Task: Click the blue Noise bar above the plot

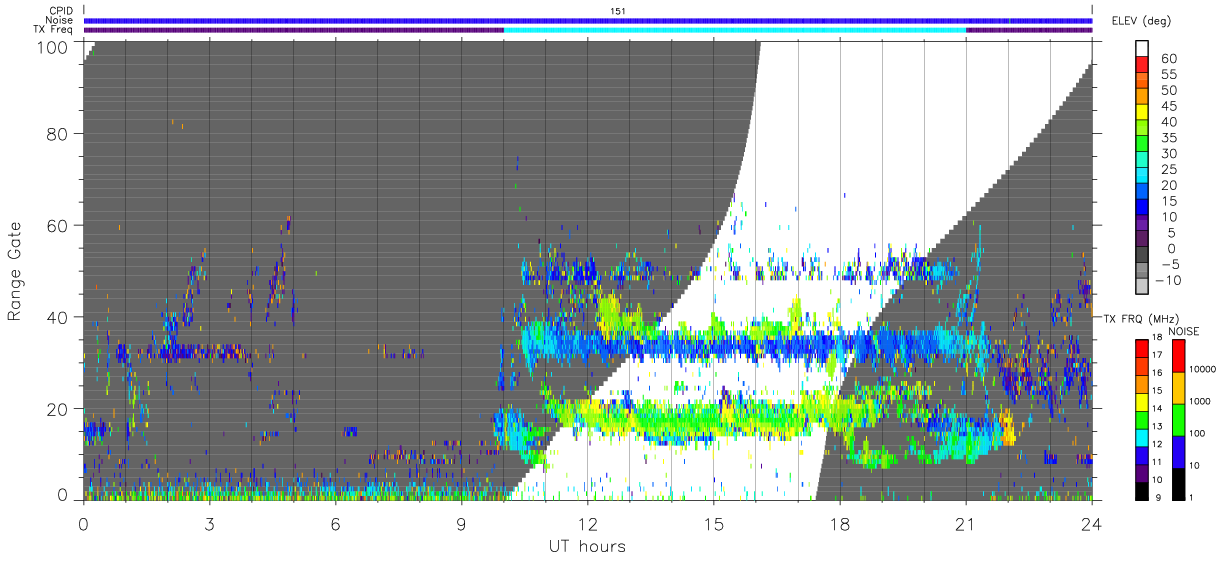Action: [588, 21]
